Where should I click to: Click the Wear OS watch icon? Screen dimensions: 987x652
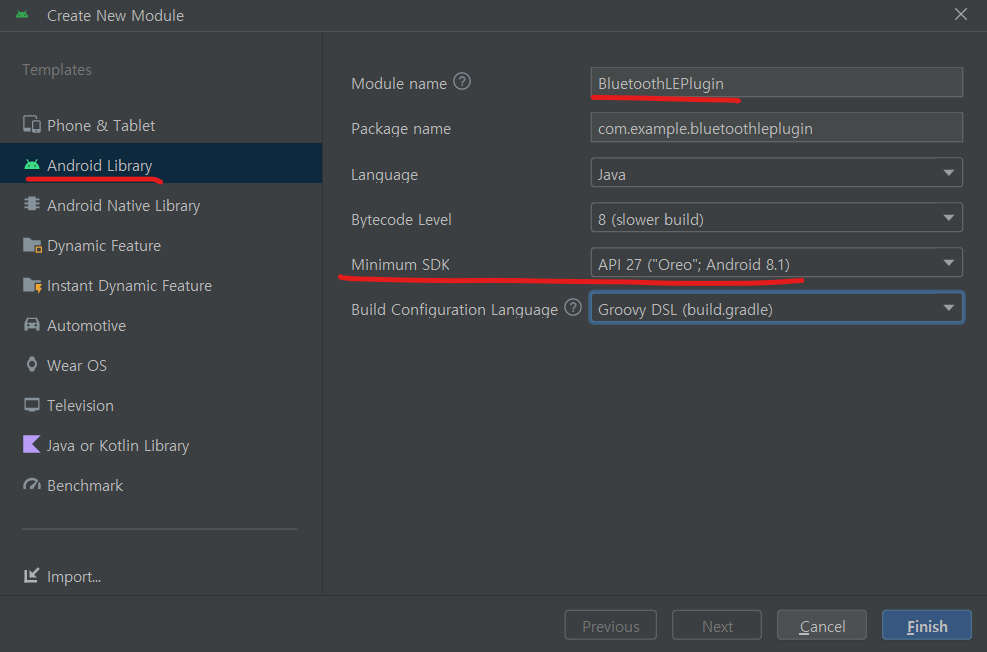pos(31,364)
